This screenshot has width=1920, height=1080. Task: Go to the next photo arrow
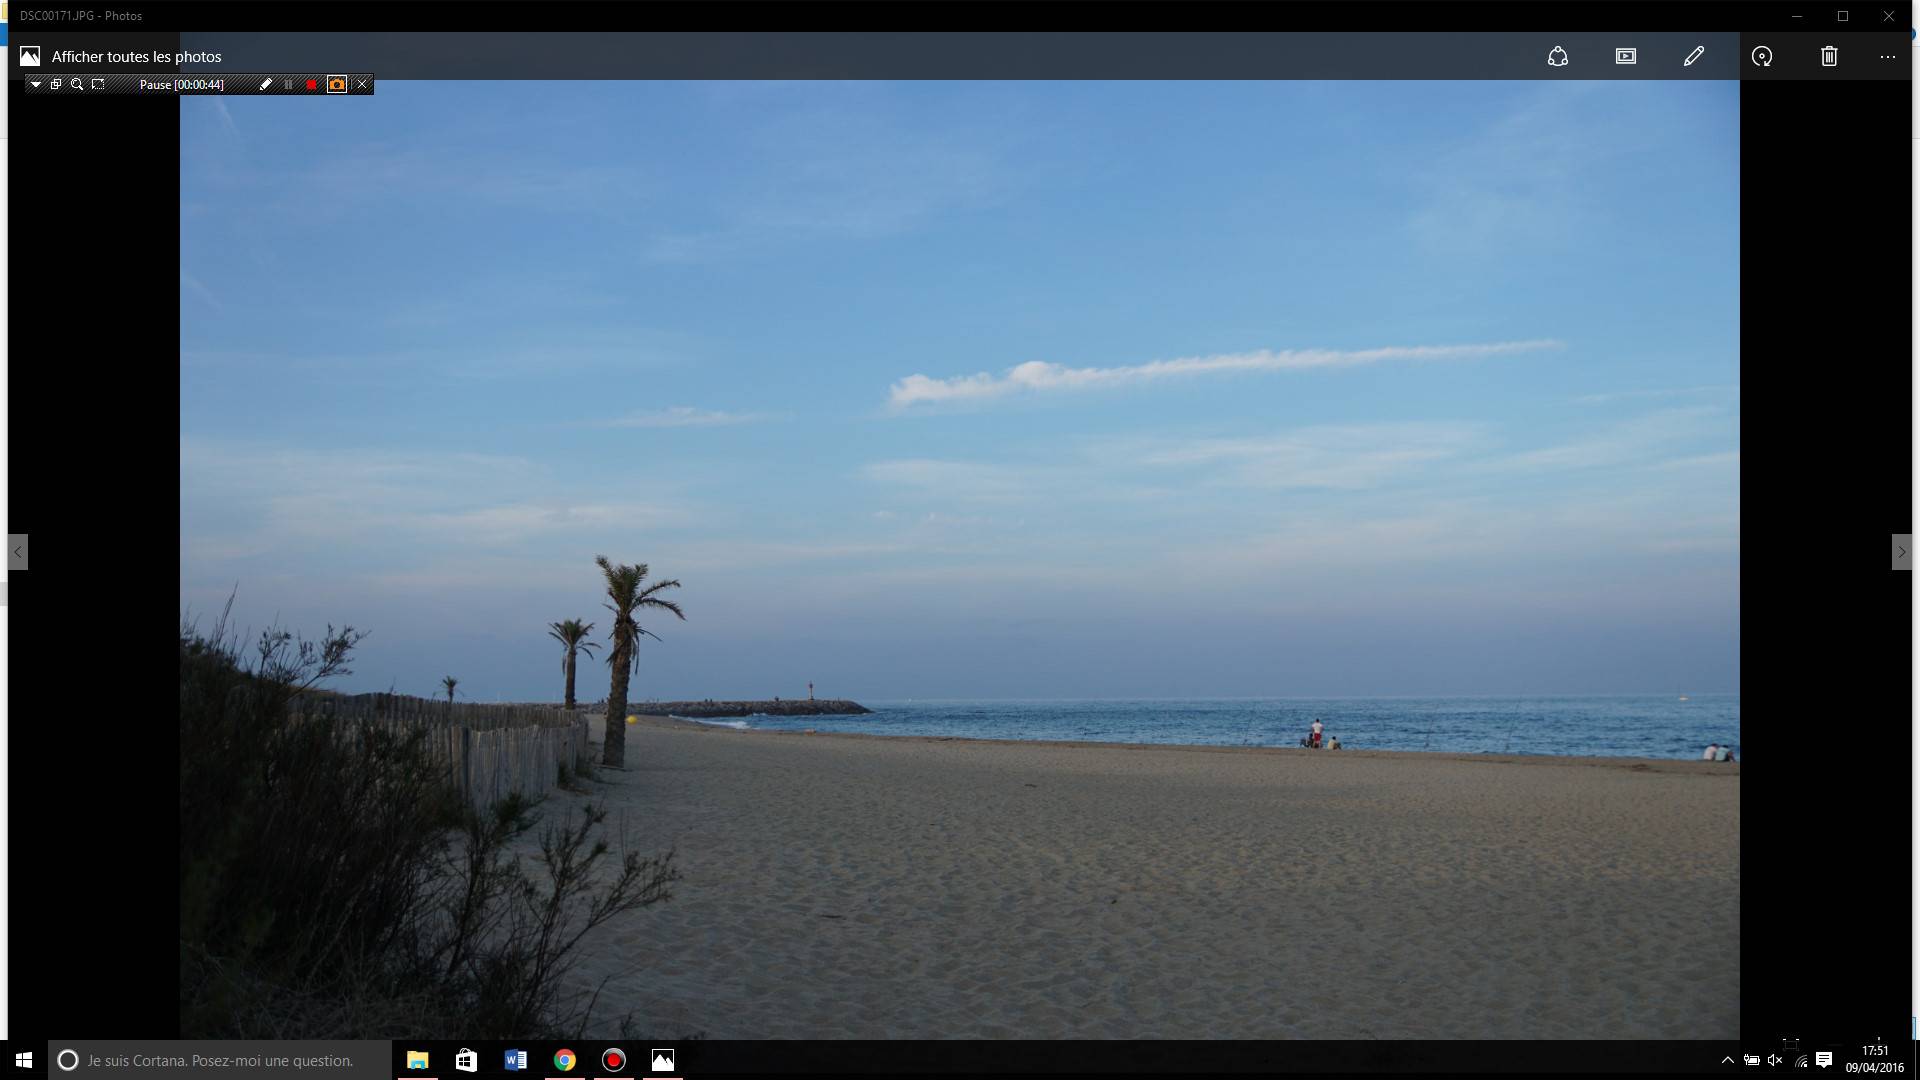pos(1901,552)
